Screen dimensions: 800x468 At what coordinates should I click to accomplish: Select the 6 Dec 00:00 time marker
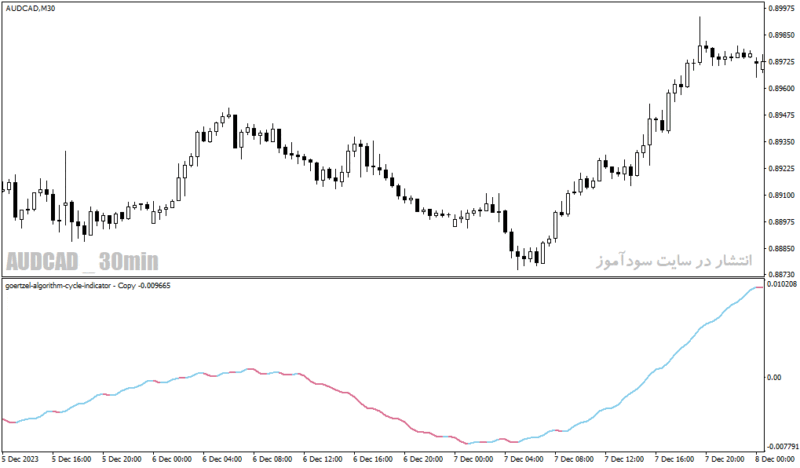(171, 459)
